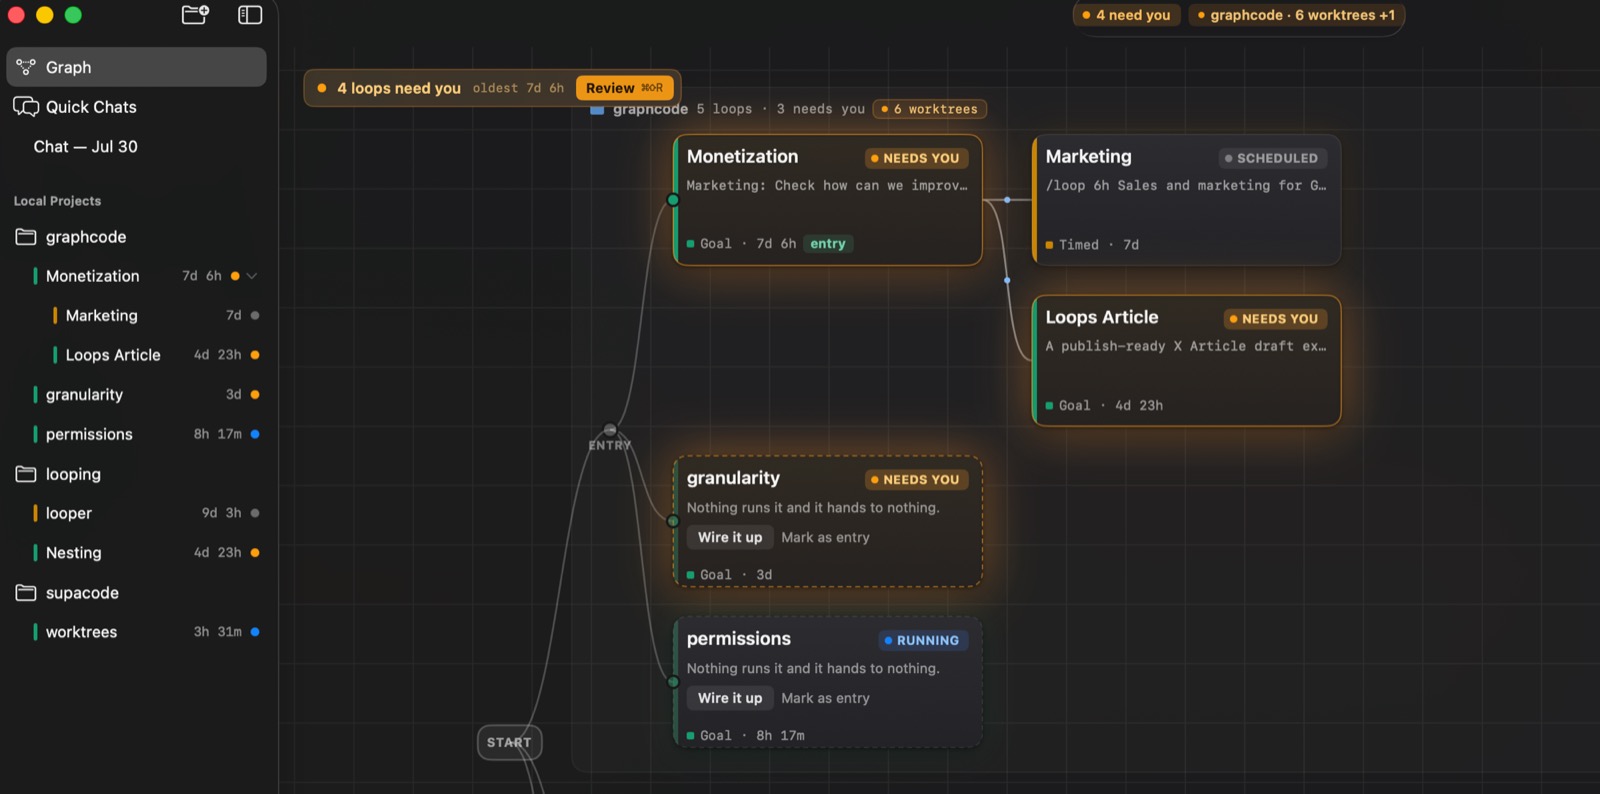This screenshot has width=1600, height=794.
Task: Click the looping folder icon in sidebar
Action: [x=26, y=474]
